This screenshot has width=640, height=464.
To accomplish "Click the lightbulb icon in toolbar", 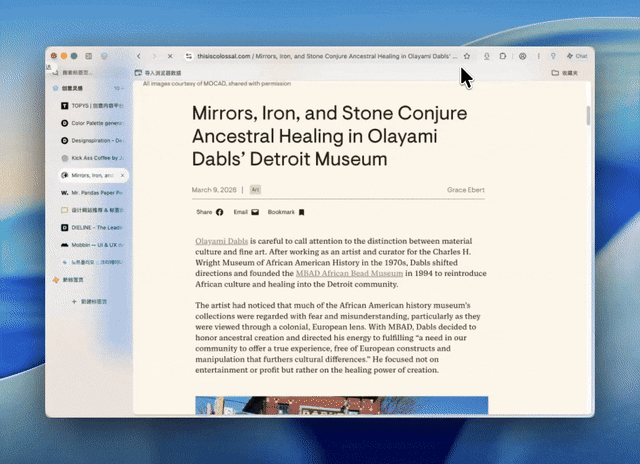I will coord(553,56).
